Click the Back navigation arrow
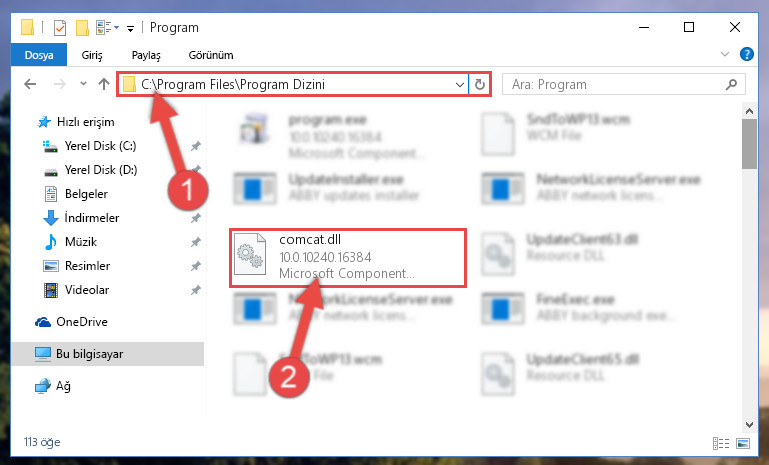Image resolution: width=769 pixels, height=465 pixels. pos(30,84)
